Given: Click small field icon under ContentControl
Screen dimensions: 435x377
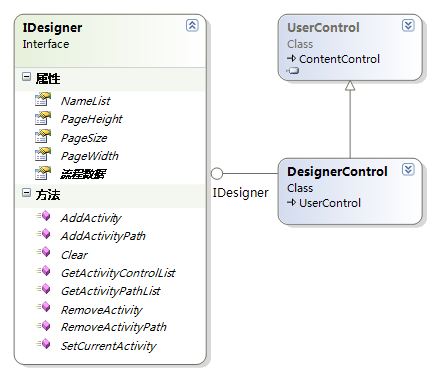Looking at the screenshot, I should [x=293, y=71].
